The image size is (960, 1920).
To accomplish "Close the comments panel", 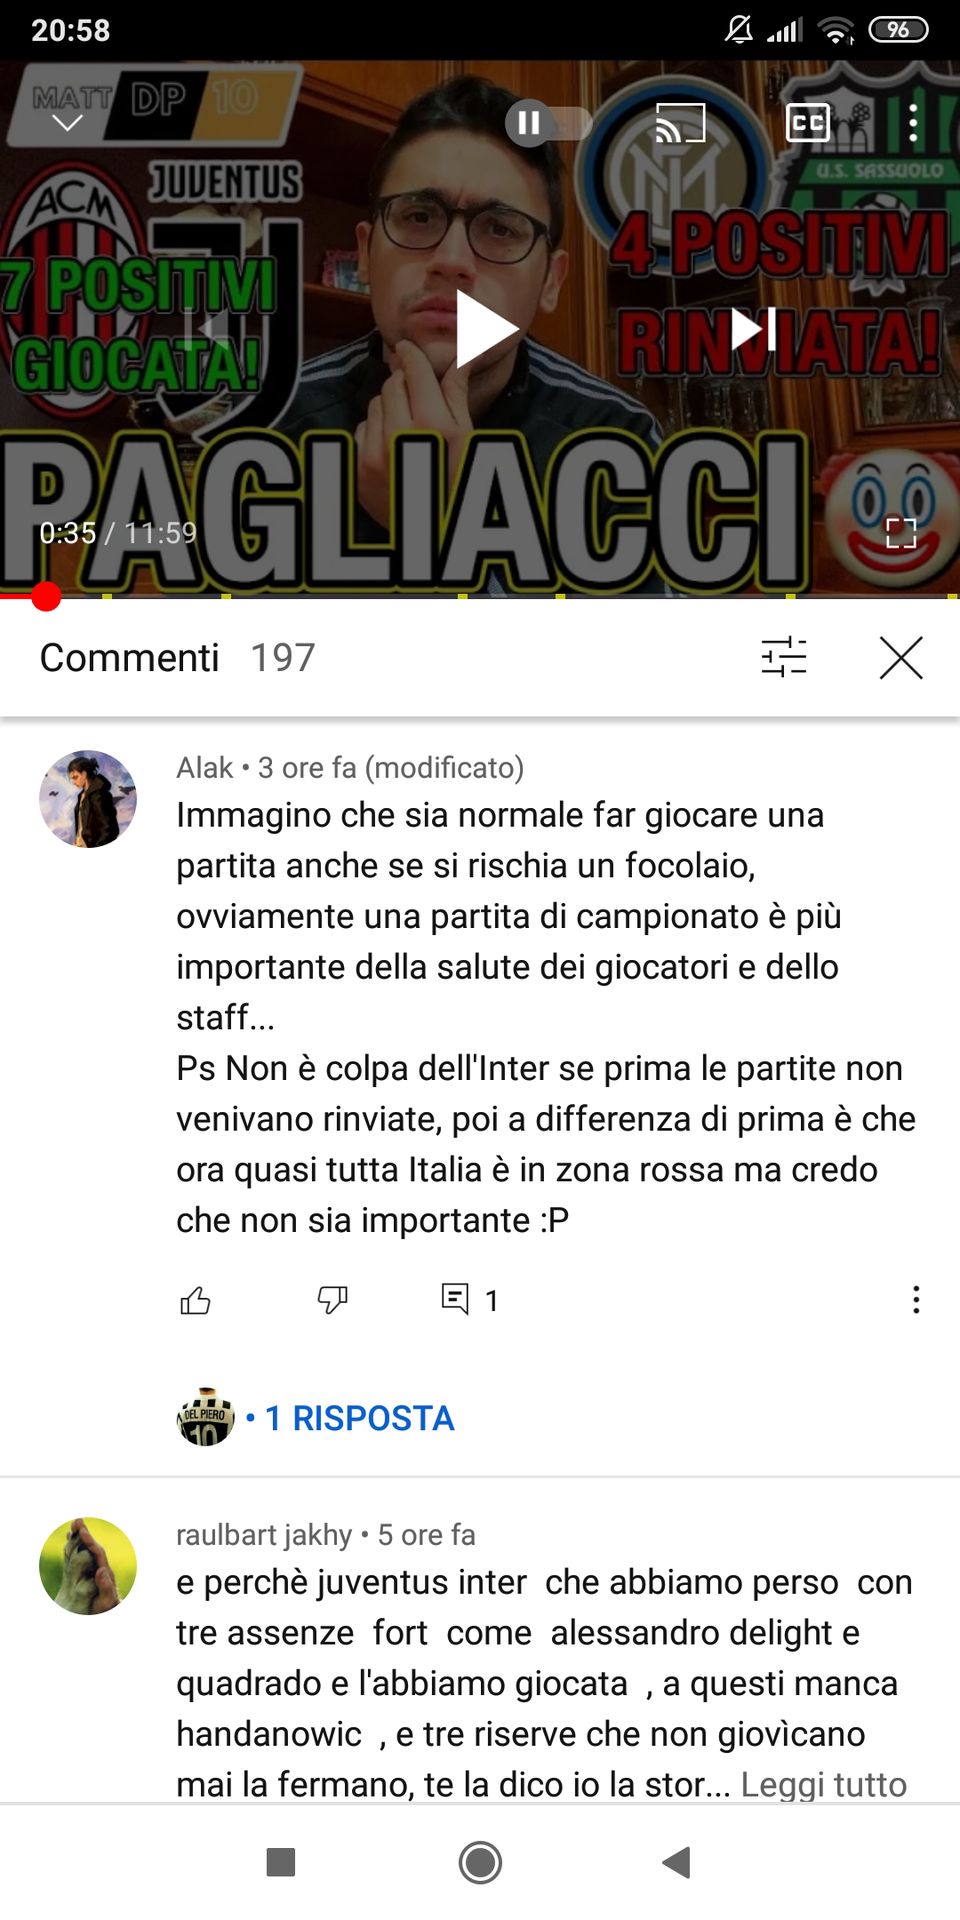I will (x=901, y=657).
